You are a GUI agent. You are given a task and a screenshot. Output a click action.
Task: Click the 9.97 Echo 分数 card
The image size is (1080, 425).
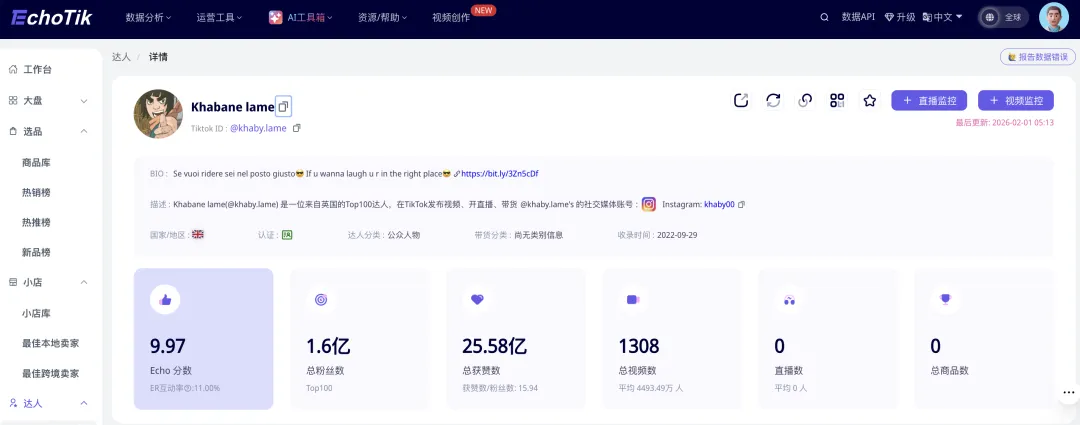pos(203,339)
